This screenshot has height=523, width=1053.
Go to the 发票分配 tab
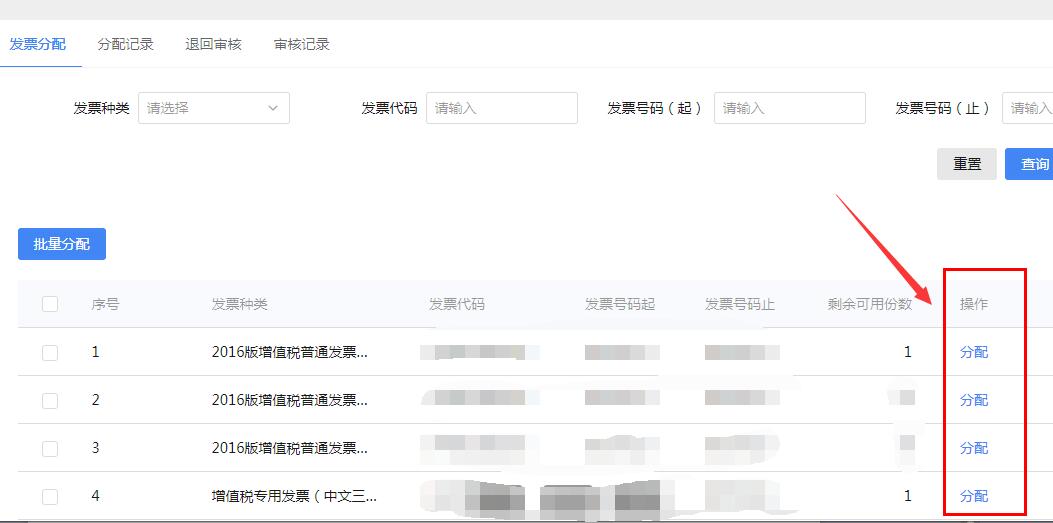37,44
